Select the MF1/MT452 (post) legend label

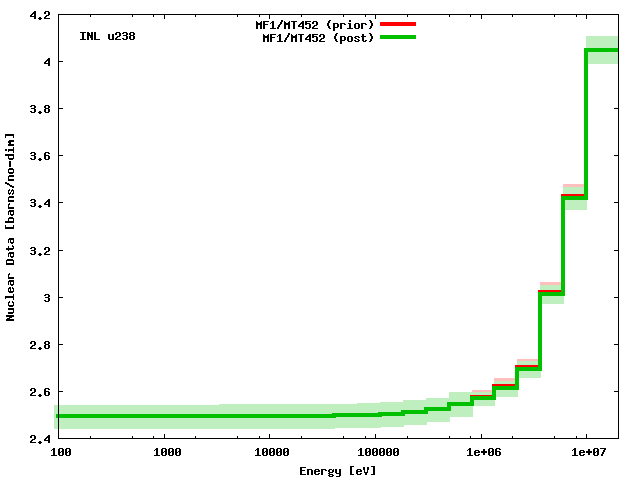tap(318, 37)
